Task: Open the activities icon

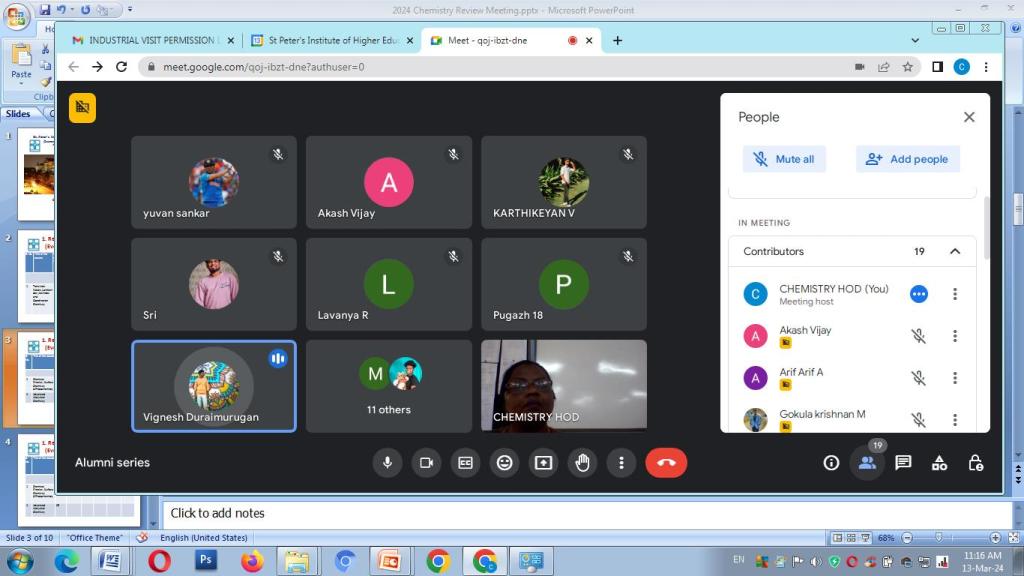Action: pyautogui.click(x=939, y=462)
